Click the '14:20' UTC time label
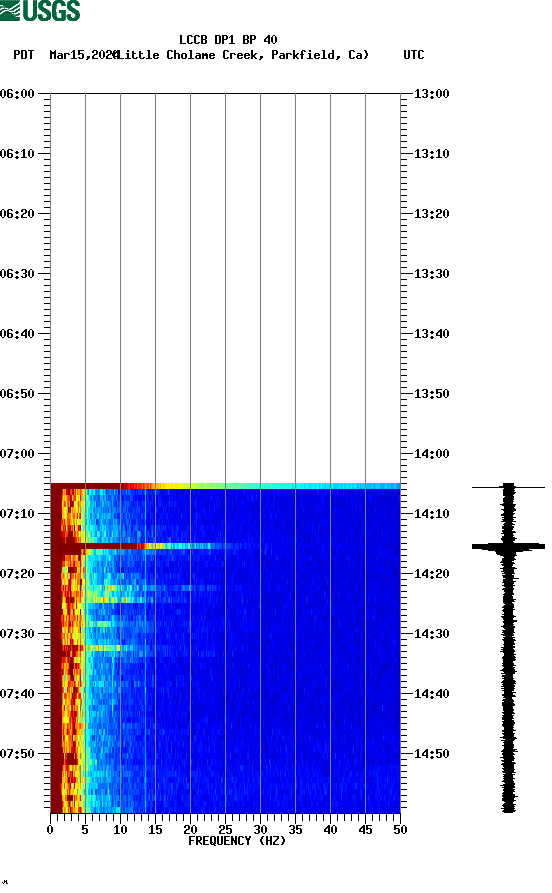 point(431,574)
